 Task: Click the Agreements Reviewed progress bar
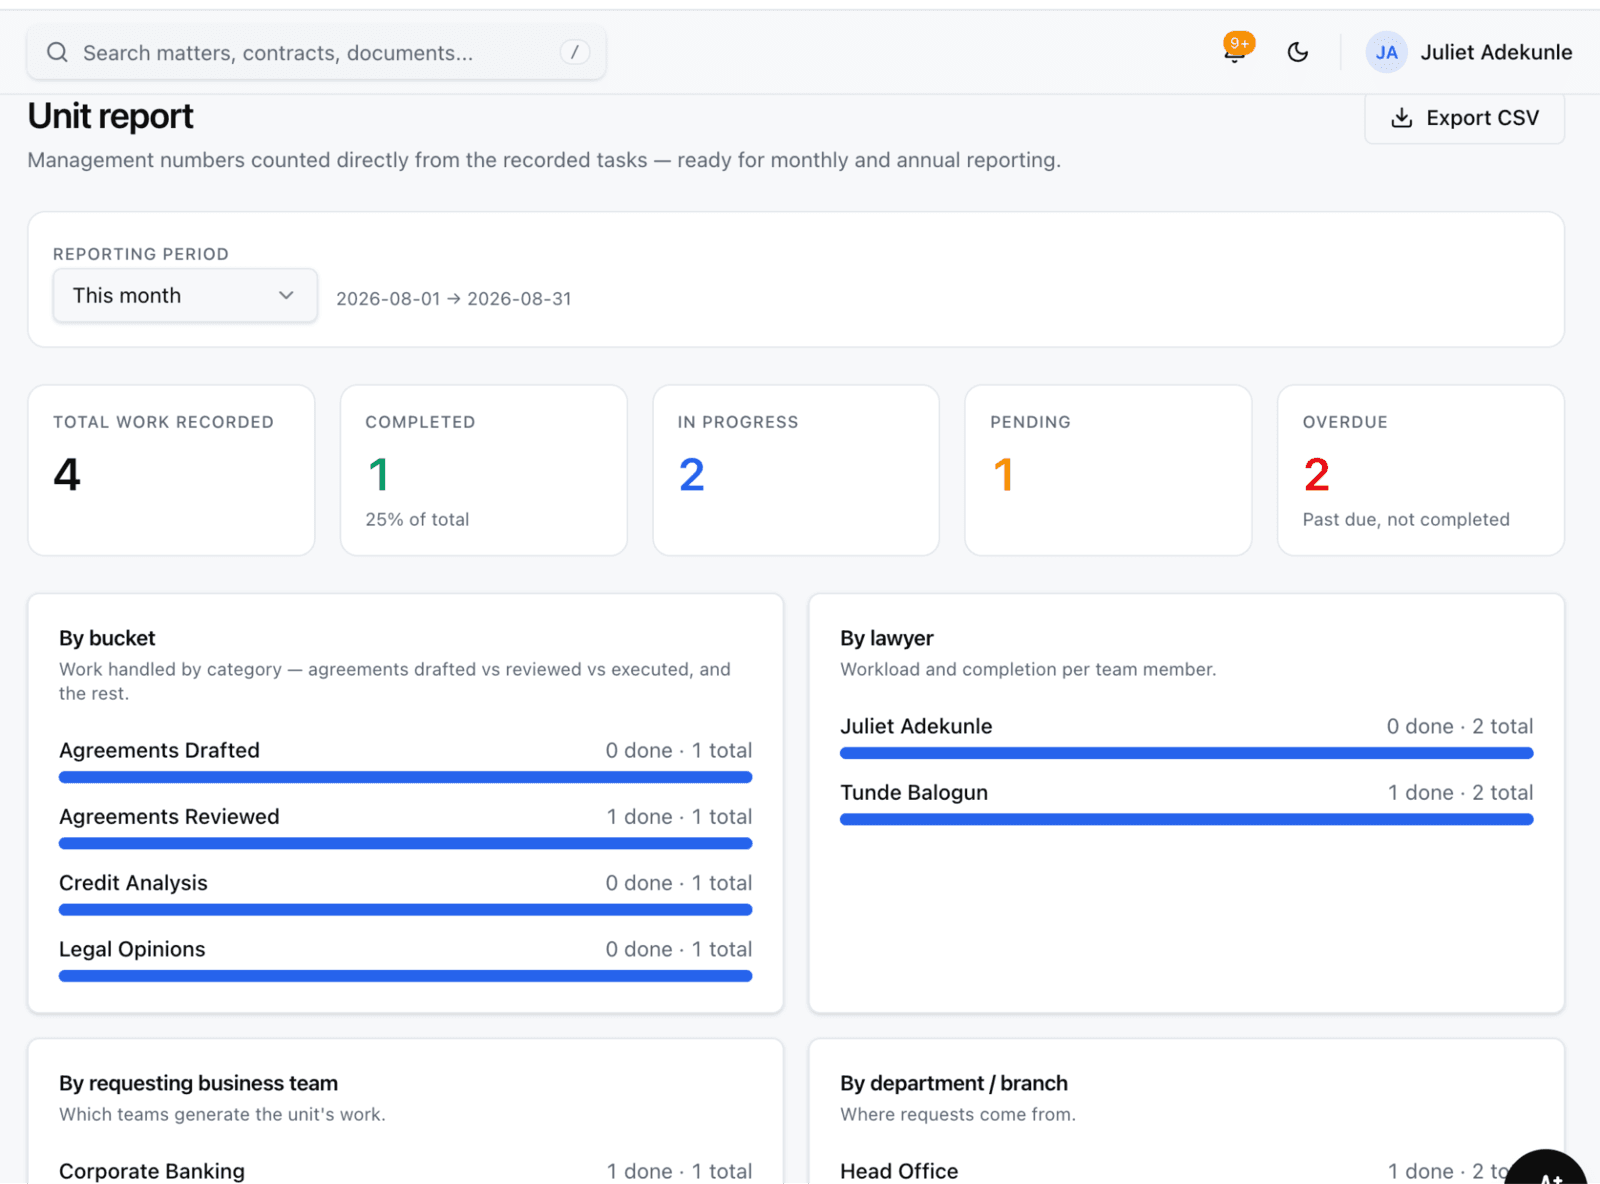405,843
